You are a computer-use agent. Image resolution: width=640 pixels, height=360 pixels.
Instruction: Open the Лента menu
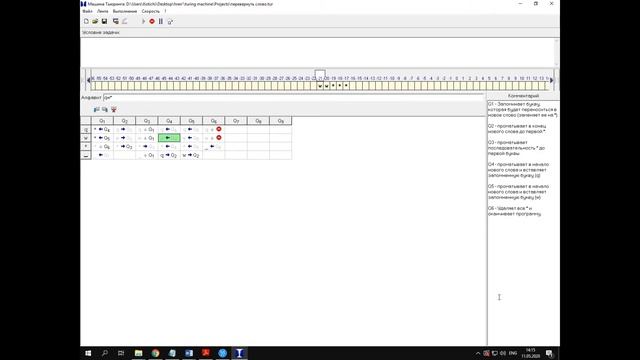(102, 11)
